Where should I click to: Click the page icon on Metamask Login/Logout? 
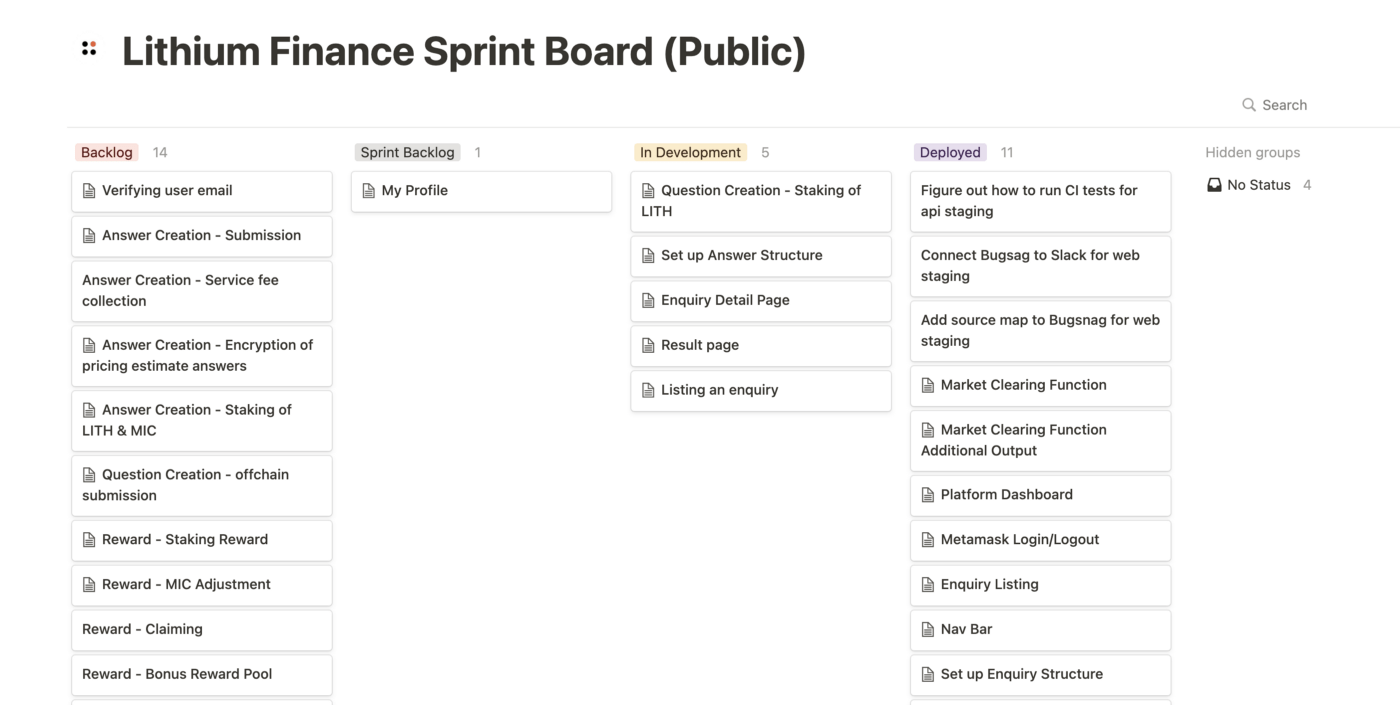pos(928,540)
